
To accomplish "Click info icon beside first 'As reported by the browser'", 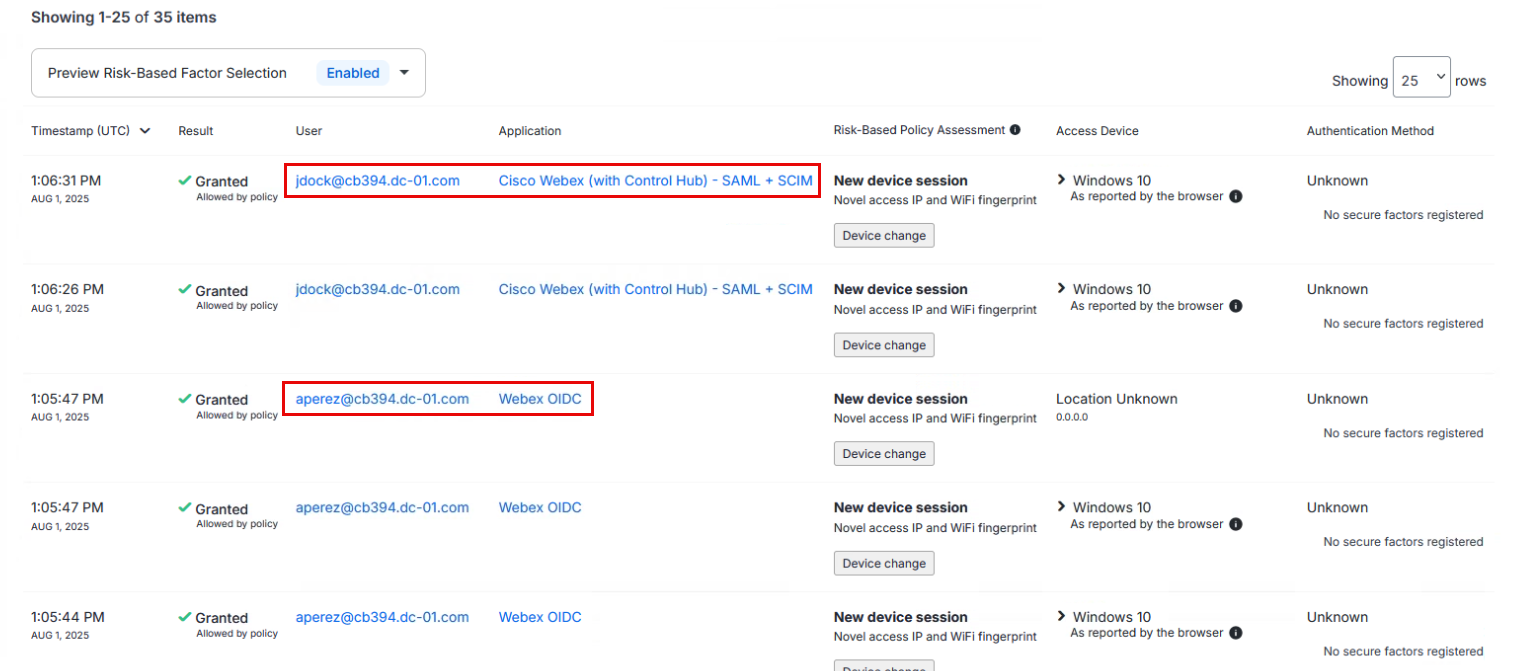I will coord(1236,197).
